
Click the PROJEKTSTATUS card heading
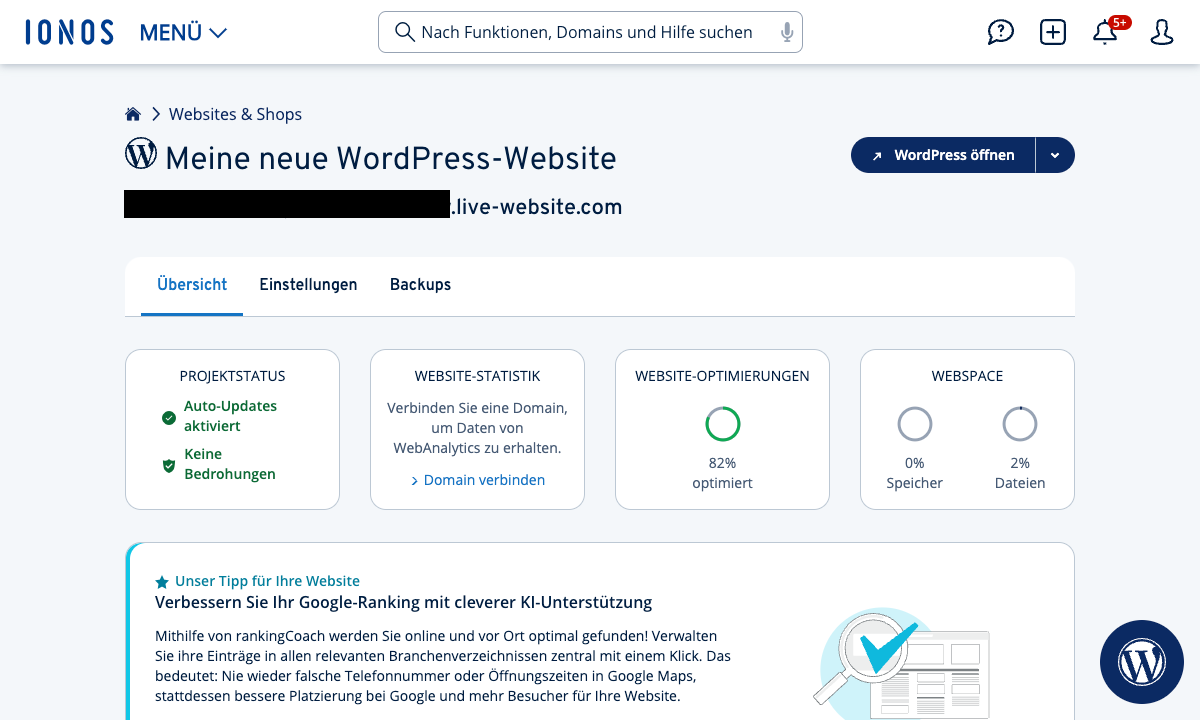click(x=232, y=376)
